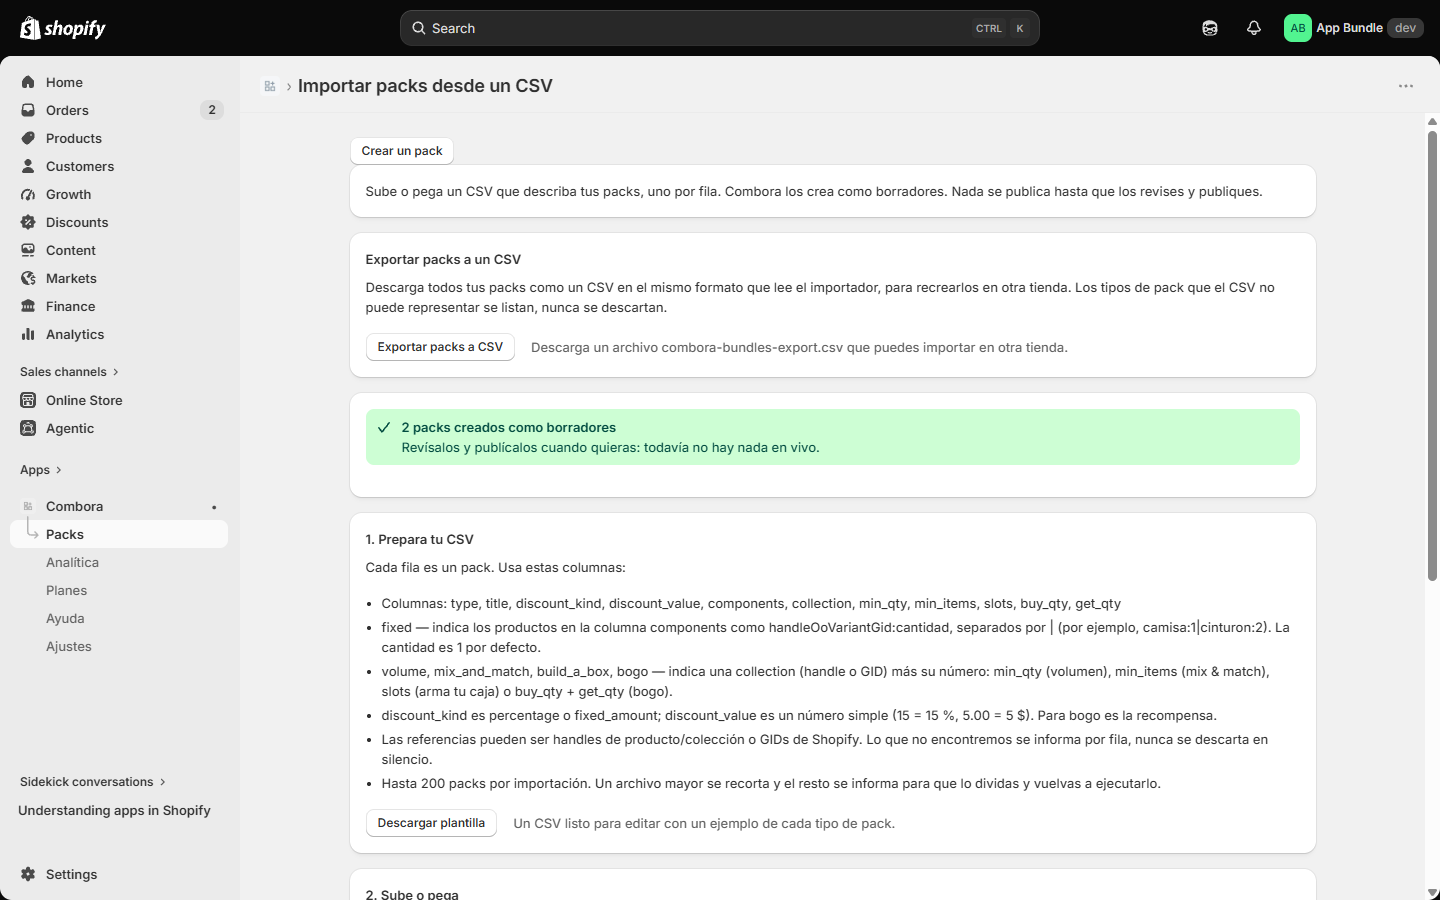Click the '2 packs creados como borradores' message
The height and width of the screenshot is (900, 1440).
tap(509, 427)
